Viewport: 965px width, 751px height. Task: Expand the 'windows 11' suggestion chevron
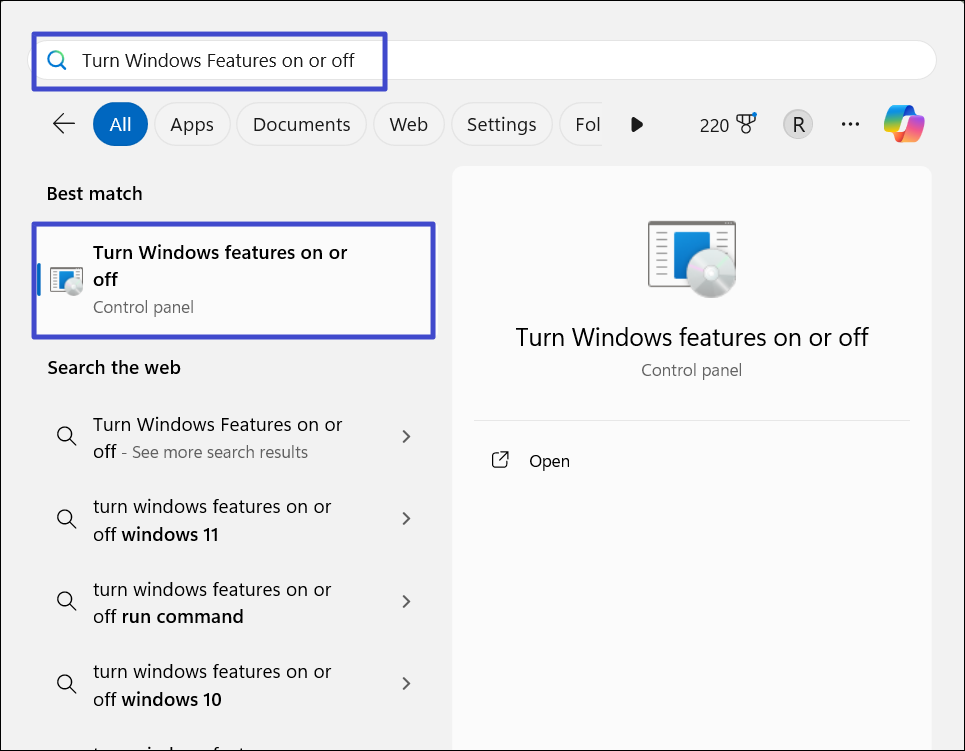[x=406, y=519]
